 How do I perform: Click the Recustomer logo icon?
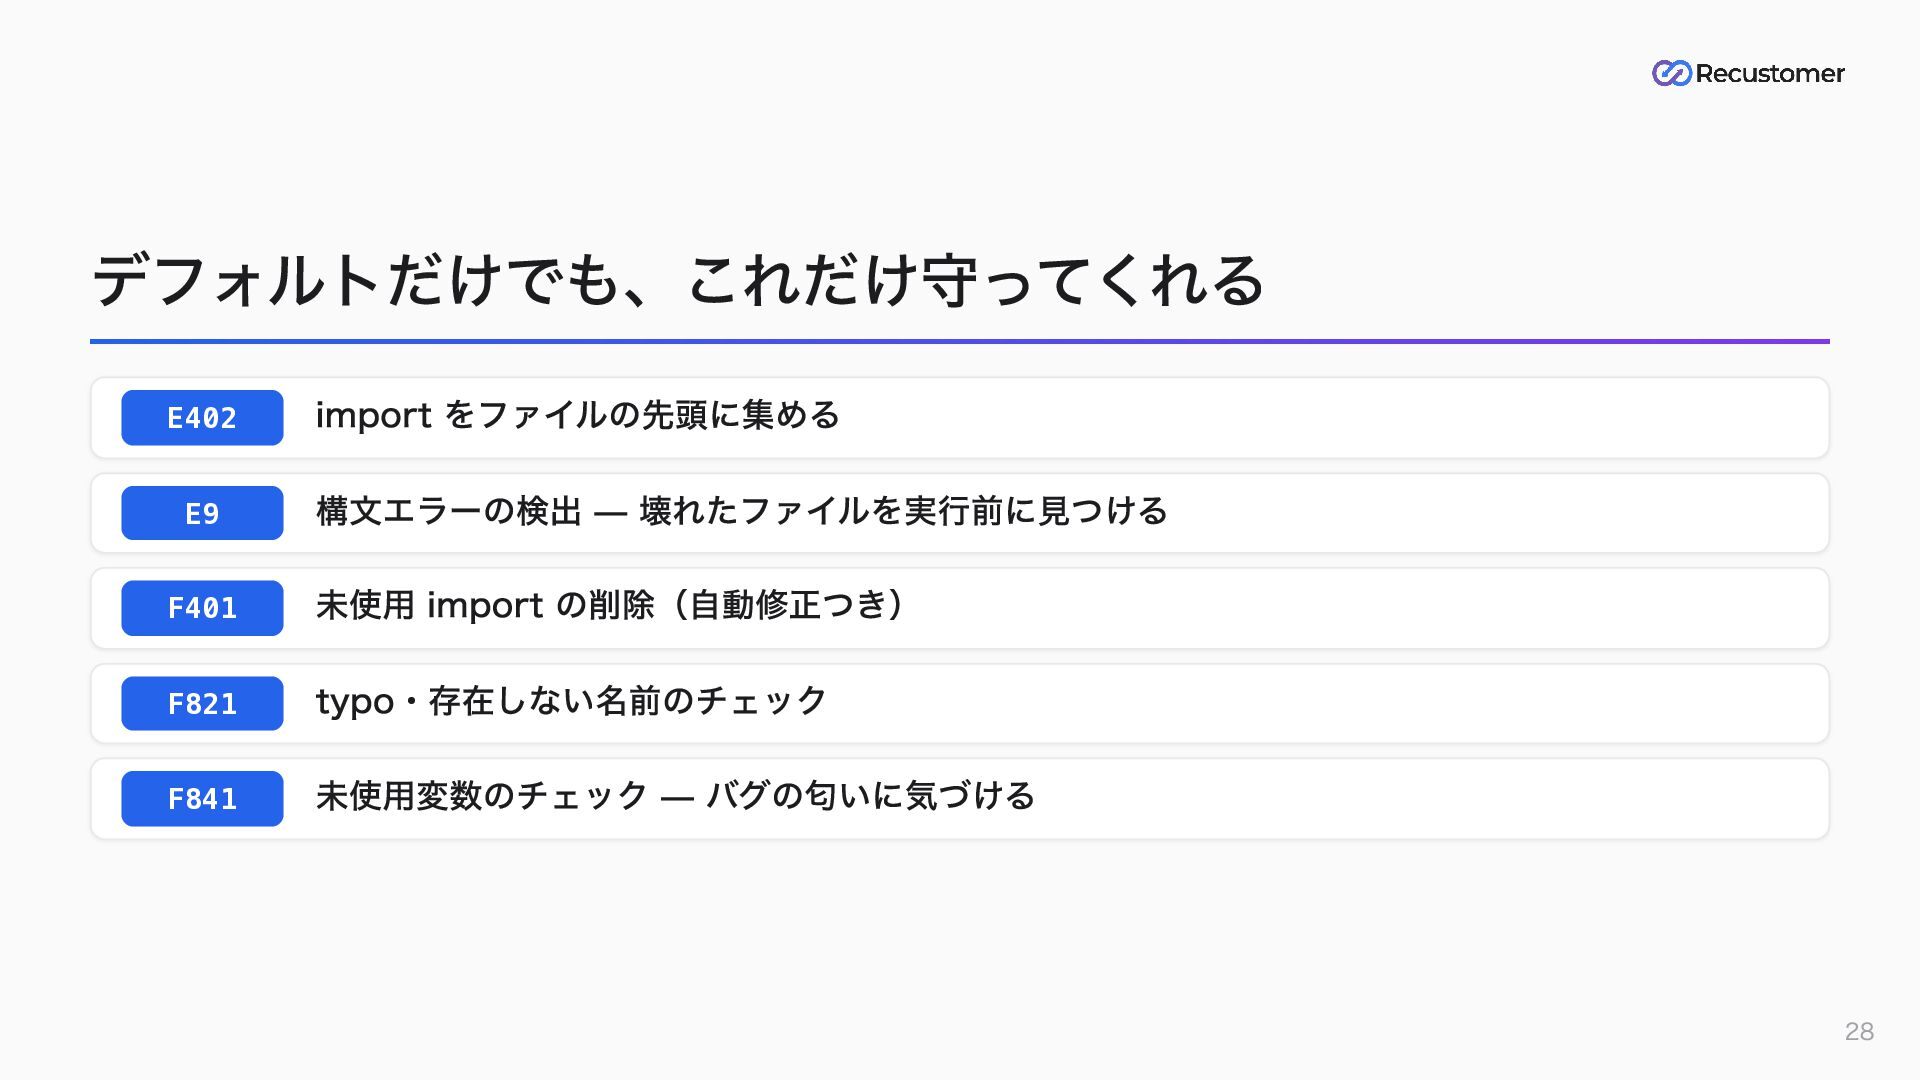point(1671,73)
